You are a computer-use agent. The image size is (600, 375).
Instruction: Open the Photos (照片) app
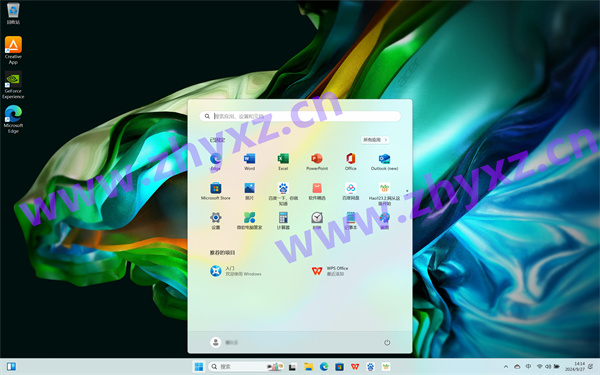[249, 191]
